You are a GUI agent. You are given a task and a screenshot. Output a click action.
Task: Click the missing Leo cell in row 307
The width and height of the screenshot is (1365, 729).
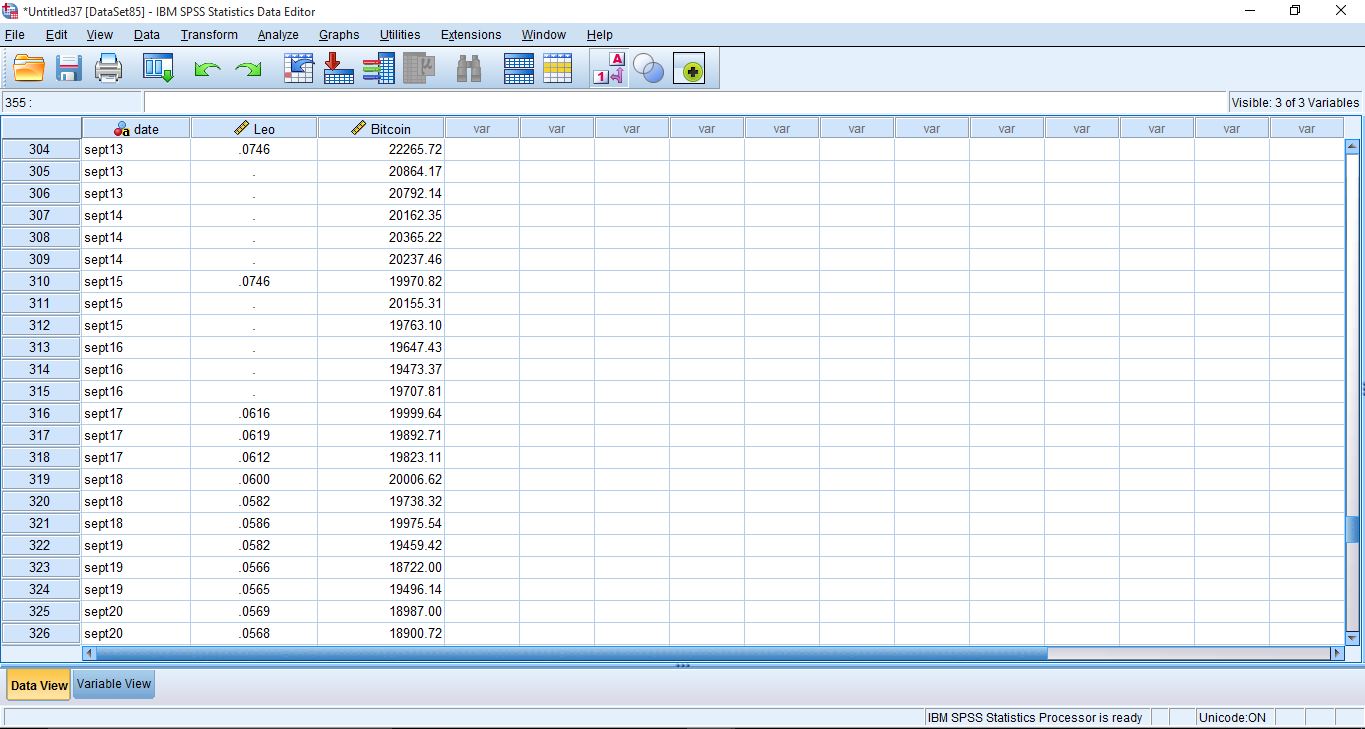coord(254,215)
